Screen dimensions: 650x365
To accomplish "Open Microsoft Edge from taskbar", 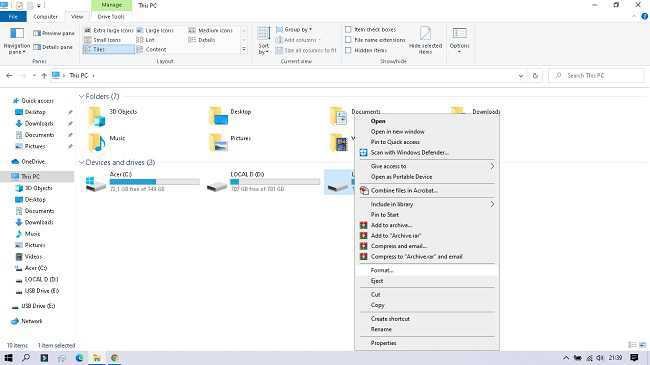I will [x=79, y=358].
